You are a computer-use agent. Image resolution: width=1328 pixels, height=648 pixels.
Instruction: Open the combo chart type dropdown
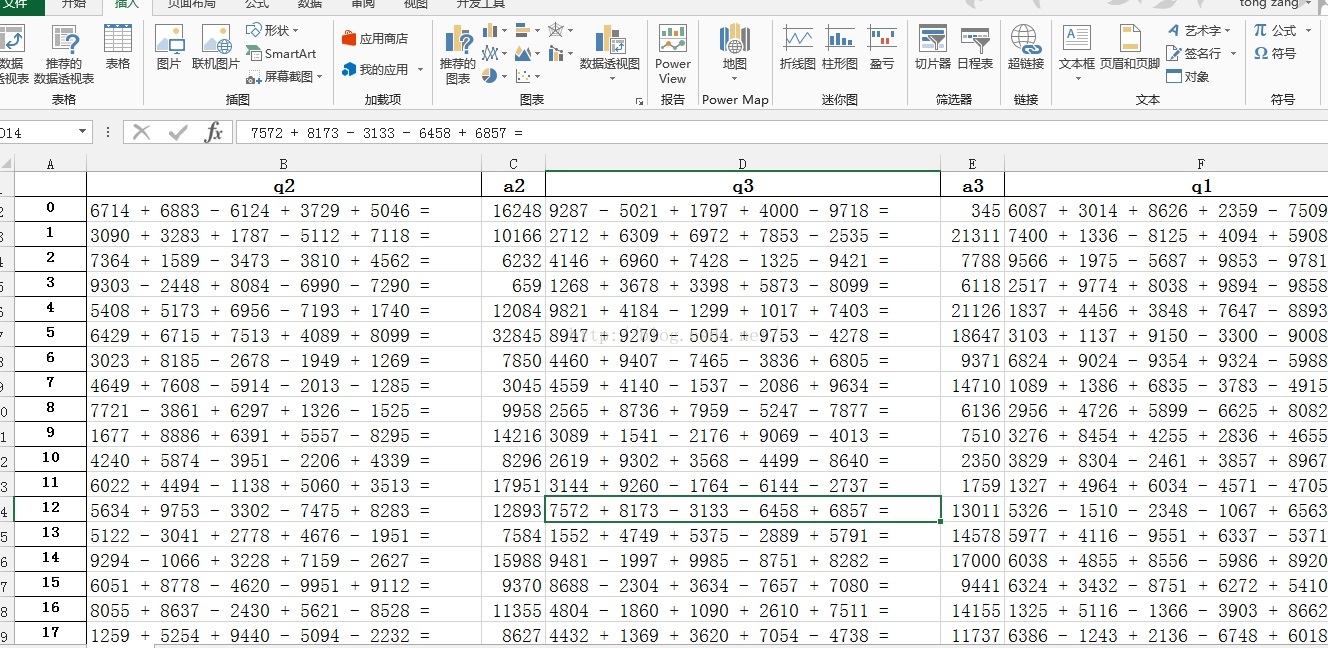point(569,53)
